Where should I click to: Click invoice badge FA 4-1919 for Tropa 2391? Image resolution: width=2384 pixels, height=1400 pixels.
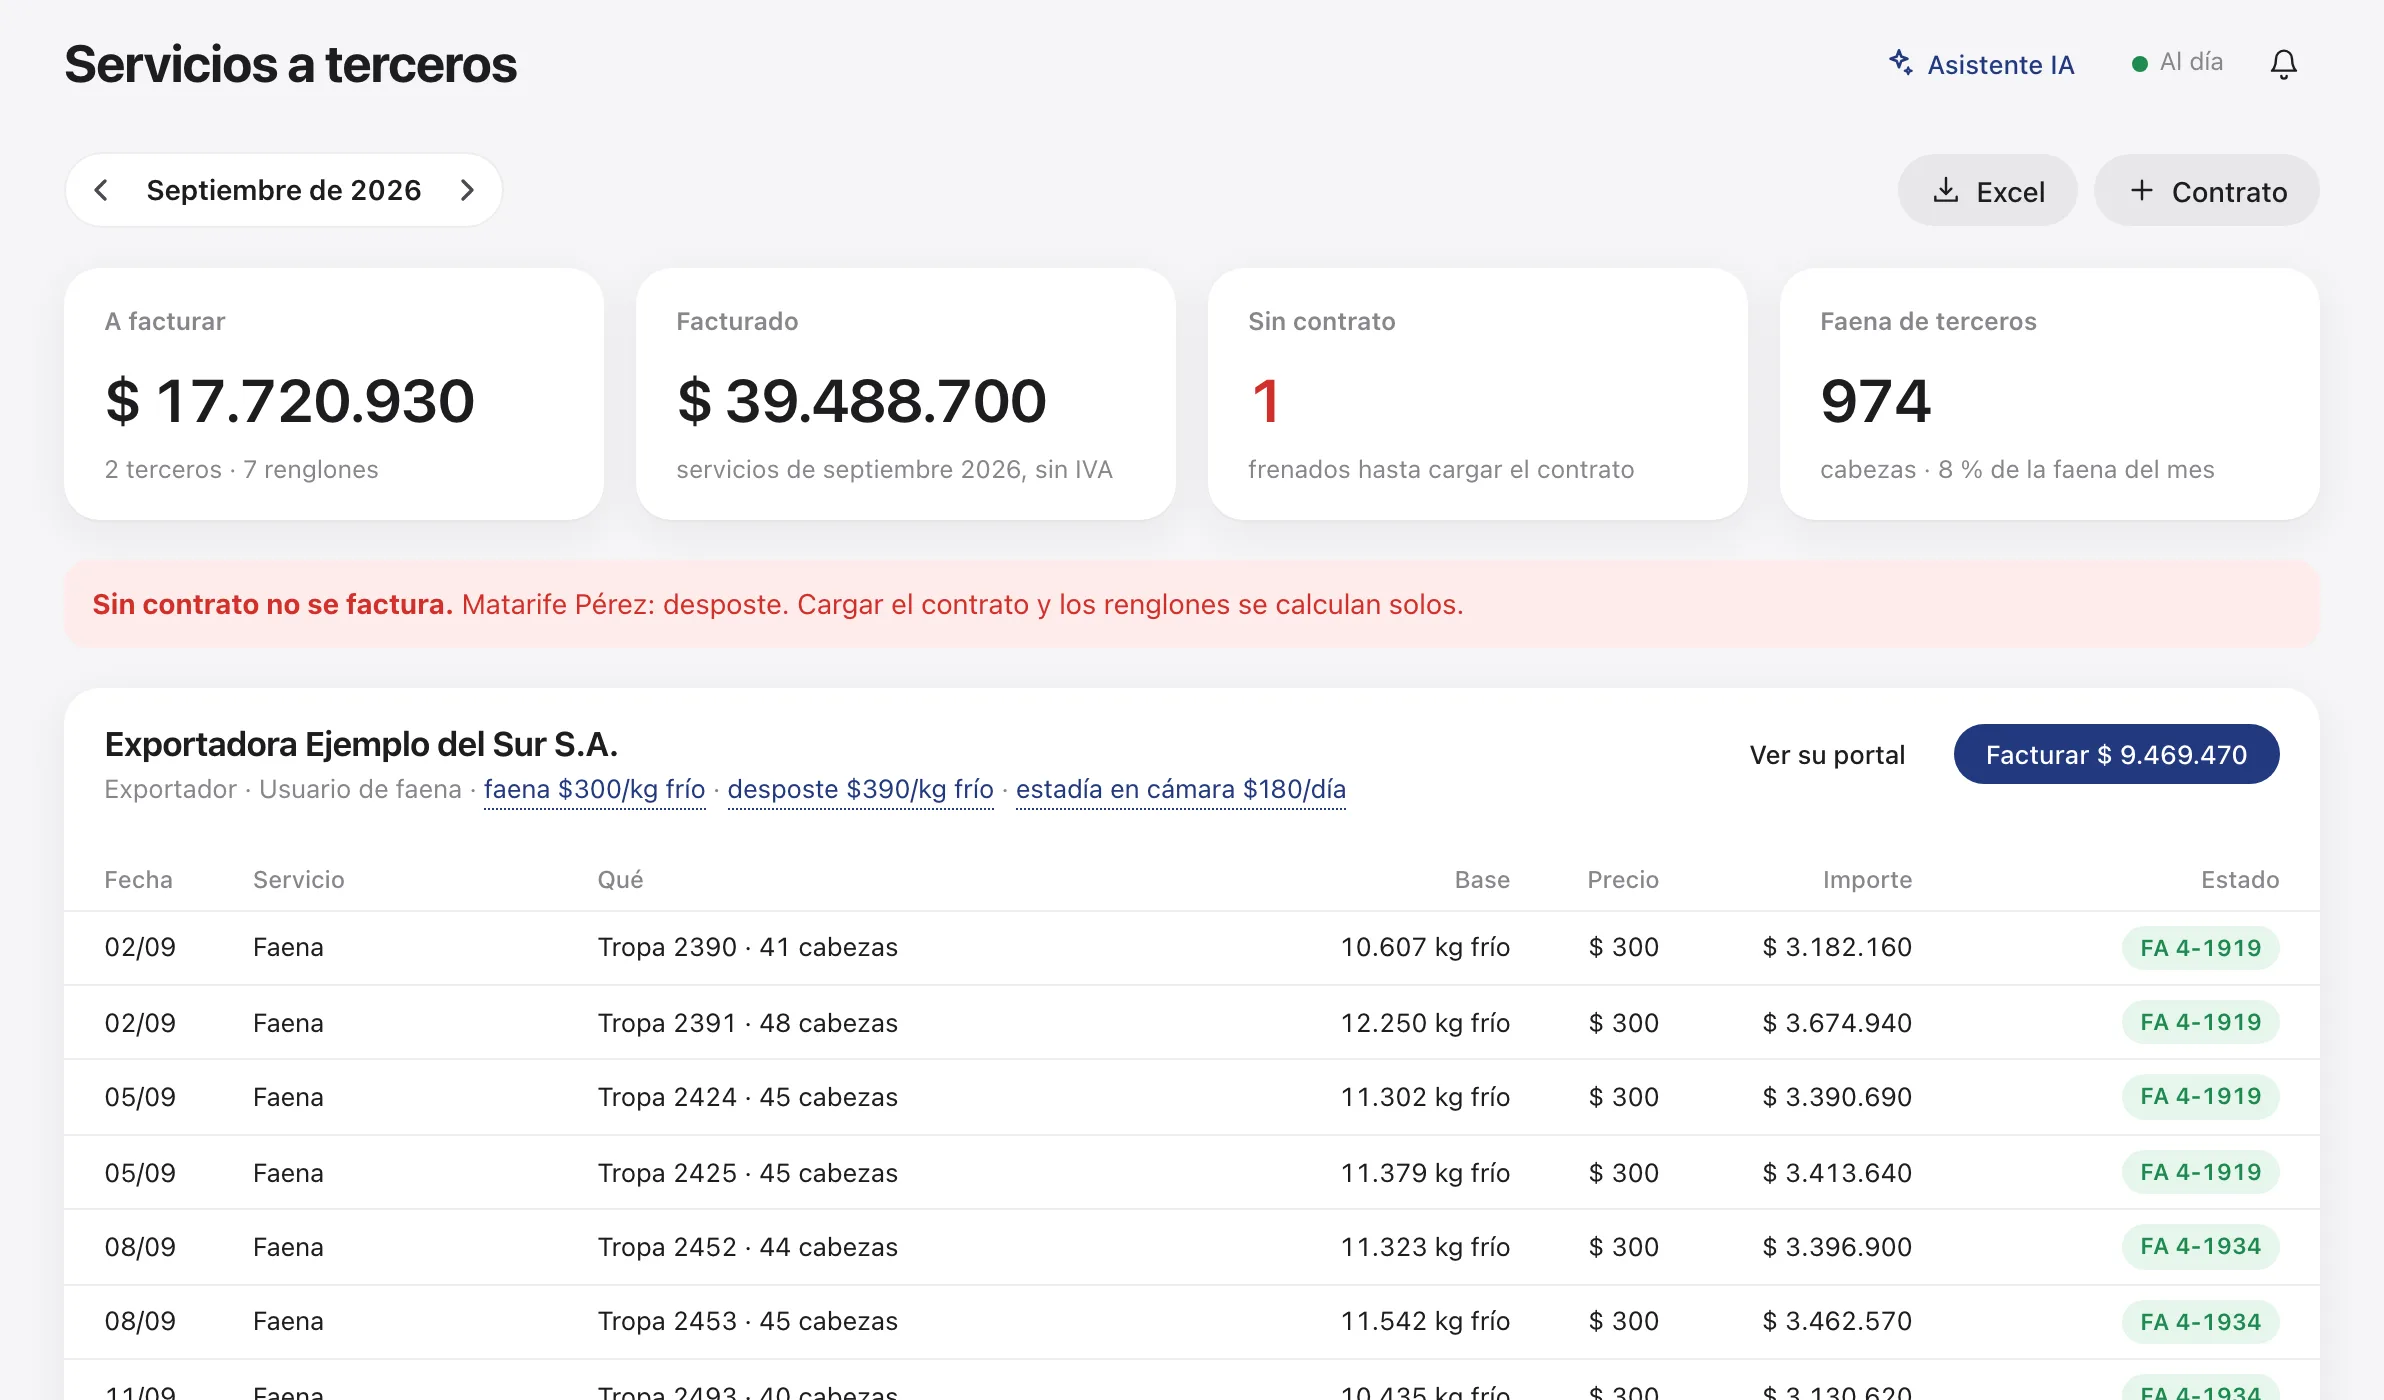click(2200, 1022)
